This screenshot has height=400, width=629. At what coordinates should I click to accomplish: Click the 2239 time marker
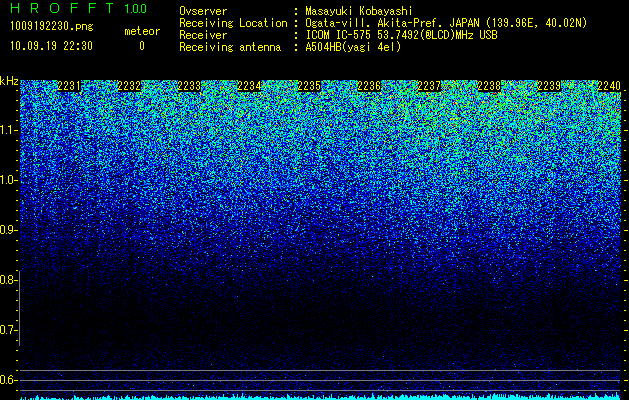549,86
